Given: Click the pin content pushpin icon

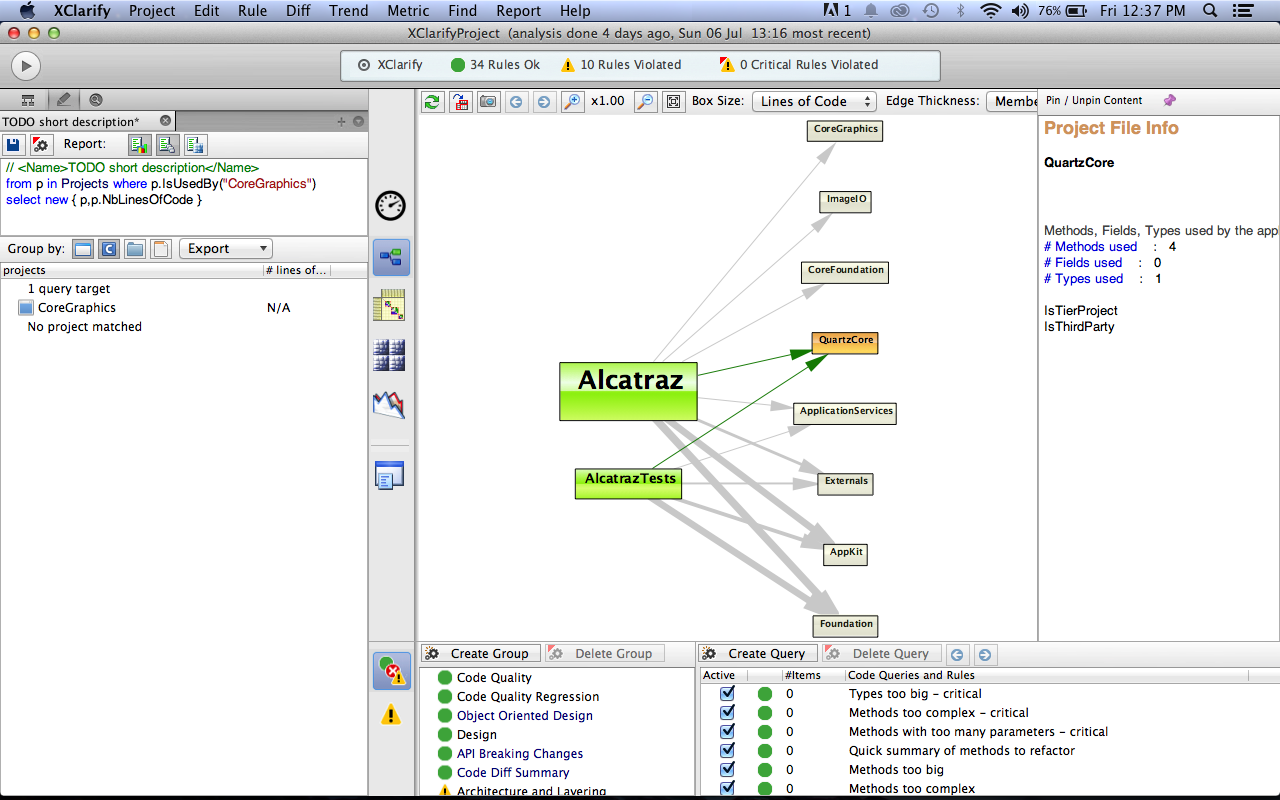Looking at the screenshot, I should click(1169, 100).
